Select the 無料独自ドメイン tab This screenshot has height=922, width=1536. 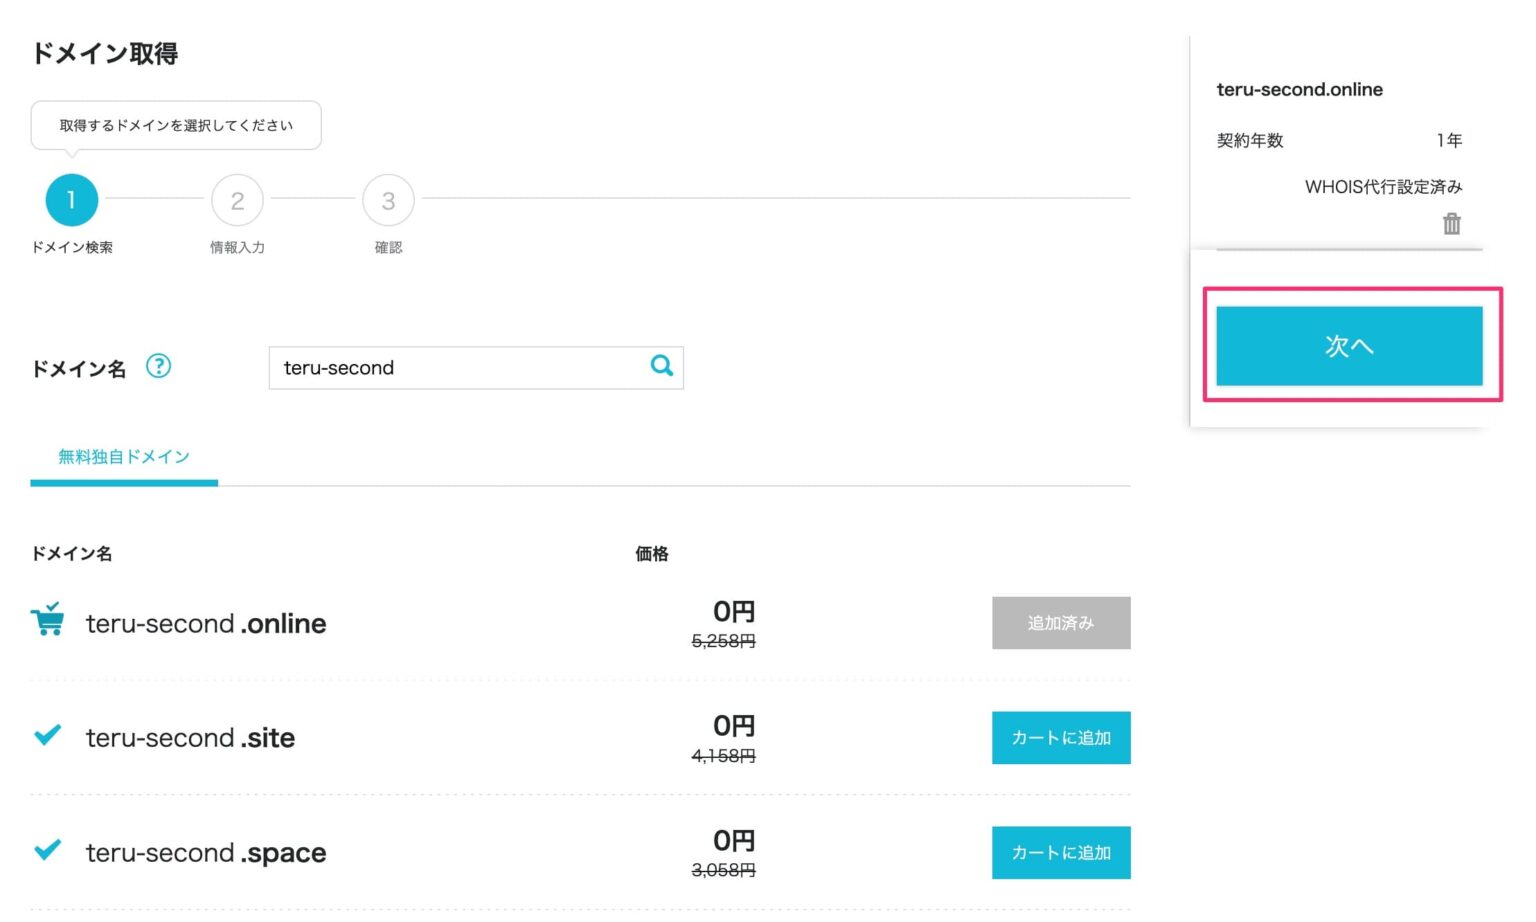click(x=124, y=457)
